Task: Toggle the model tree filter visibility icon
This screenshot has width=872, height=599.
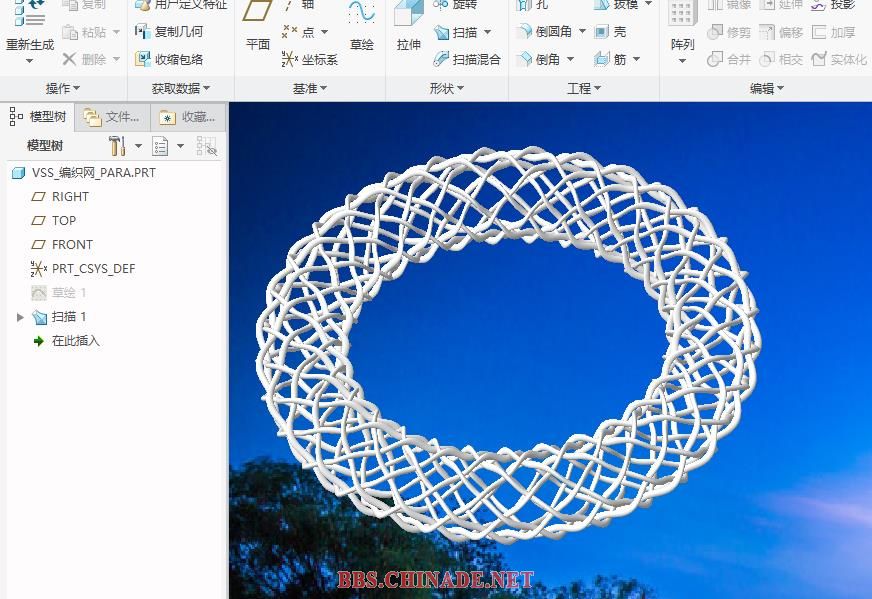Action: 206,146
